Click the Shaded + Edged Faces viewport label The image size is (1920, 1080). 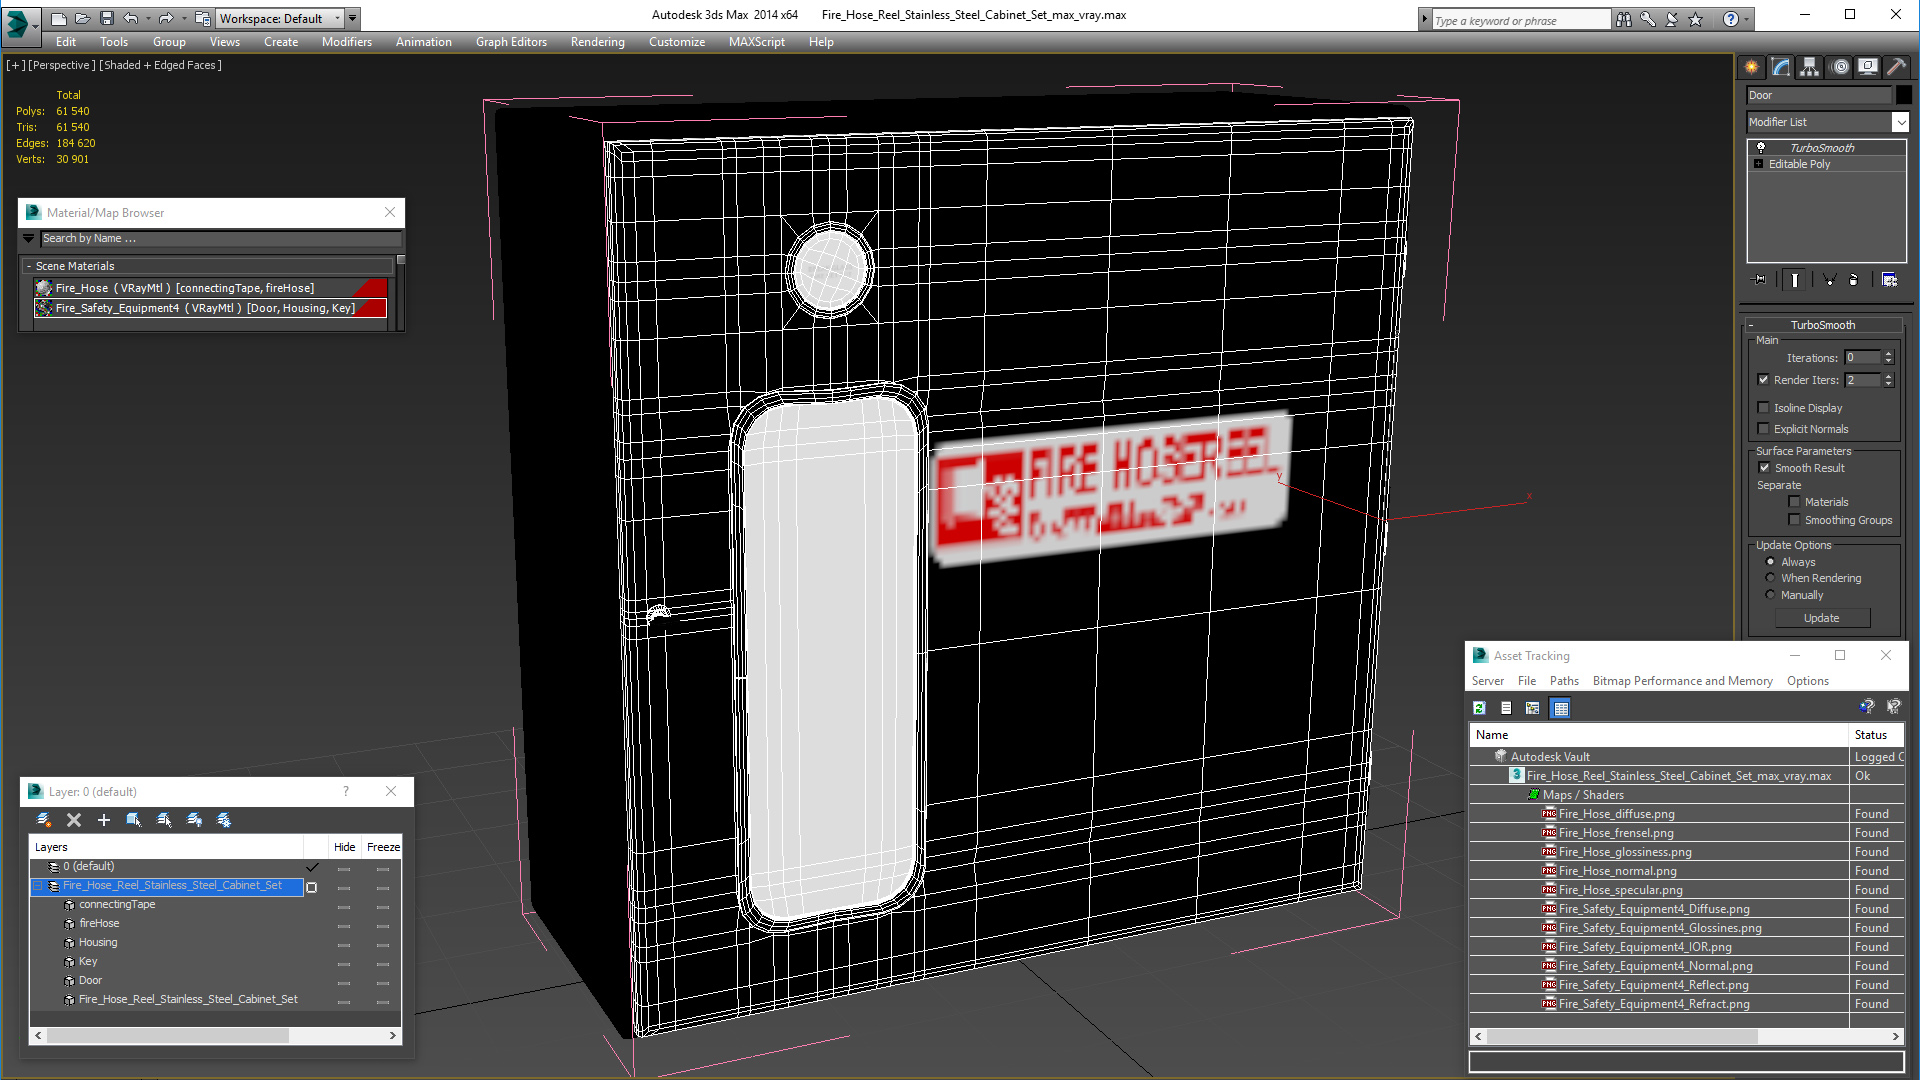coord(161,65)
